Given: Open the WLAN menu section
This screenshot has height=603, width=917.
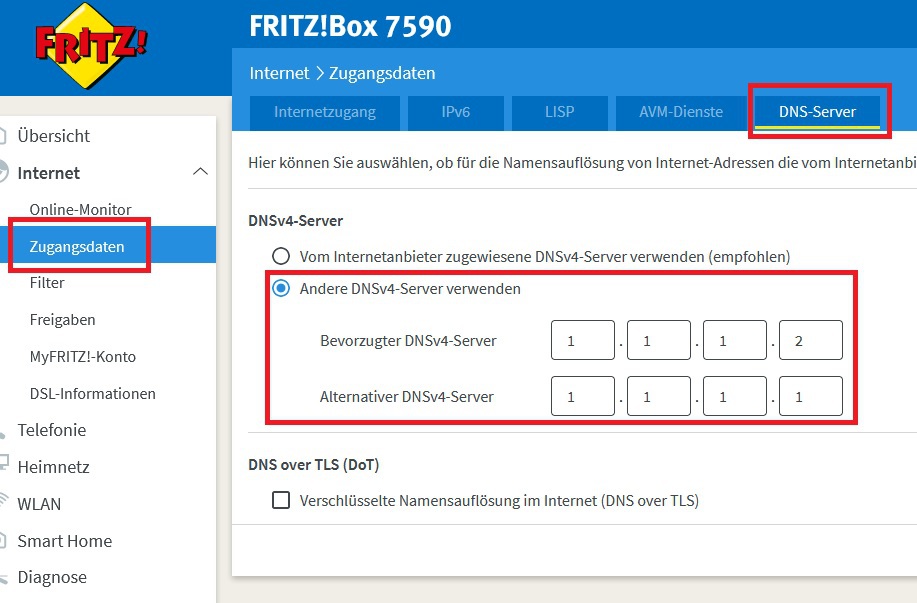Looking at the screenshot, I should tap(39, 504).
